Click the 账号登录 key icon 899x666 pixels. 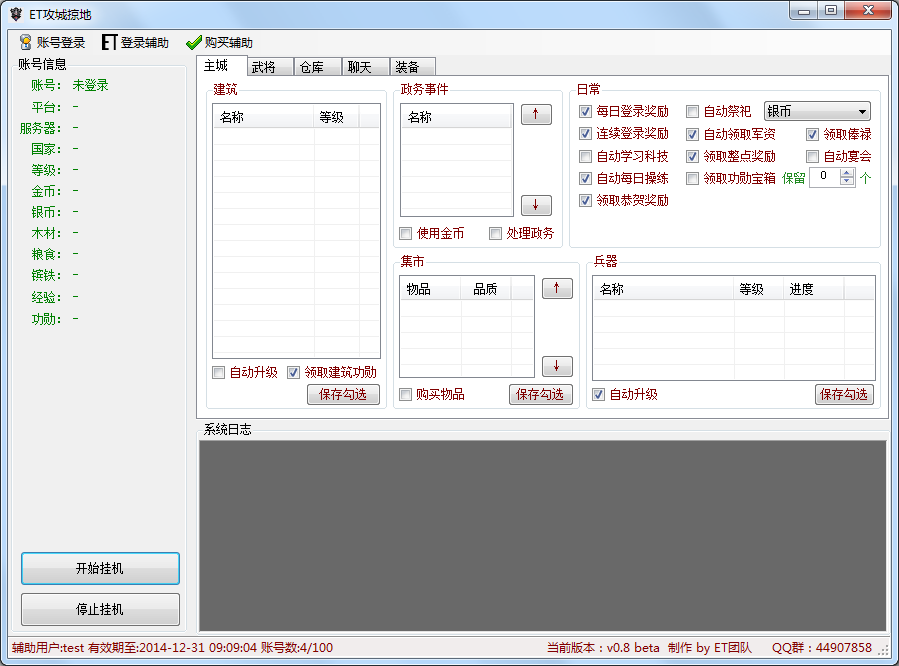[x=25, y=42]
